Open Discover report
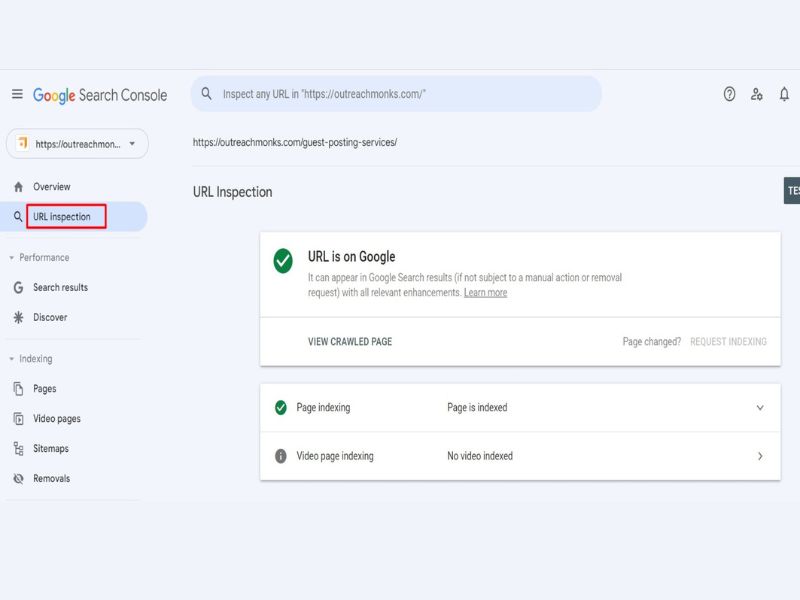The height and width of the screenshot is (600, 800). (x=50, y=317)
